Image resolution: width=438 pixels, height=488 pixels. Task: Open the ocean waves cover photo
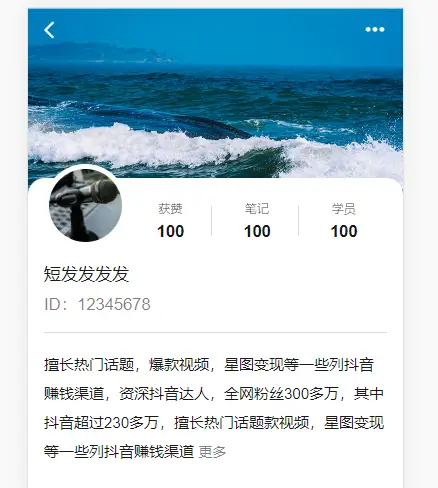pyautogui.click(x=215, y=93)
